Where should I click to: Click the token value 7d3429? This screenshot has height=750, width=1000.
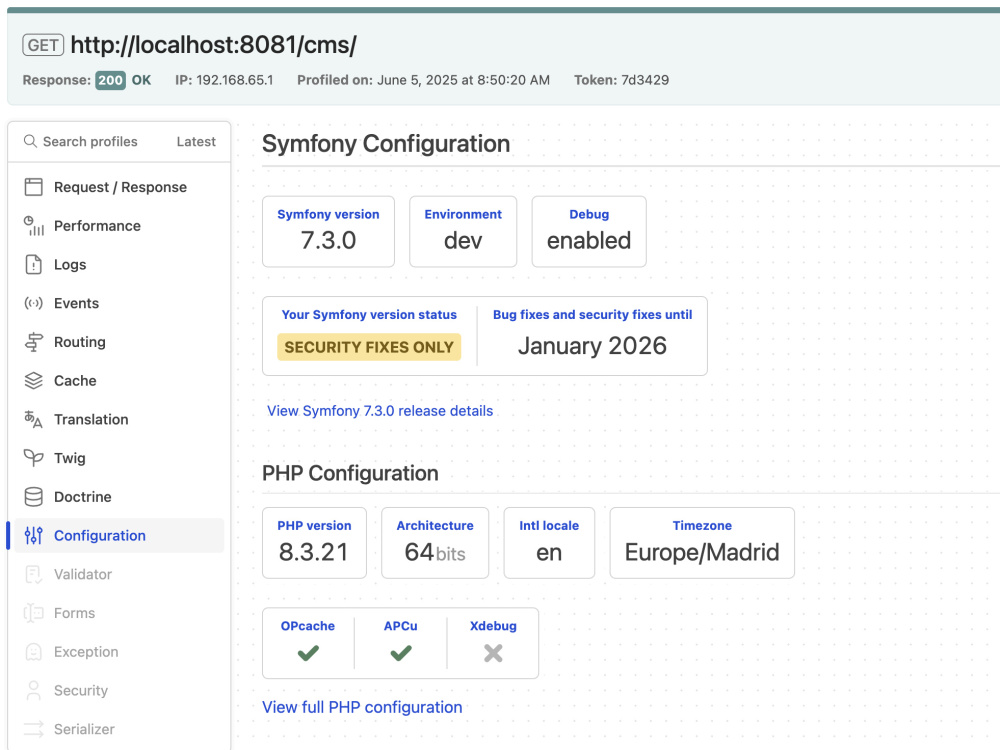(645, 80)
